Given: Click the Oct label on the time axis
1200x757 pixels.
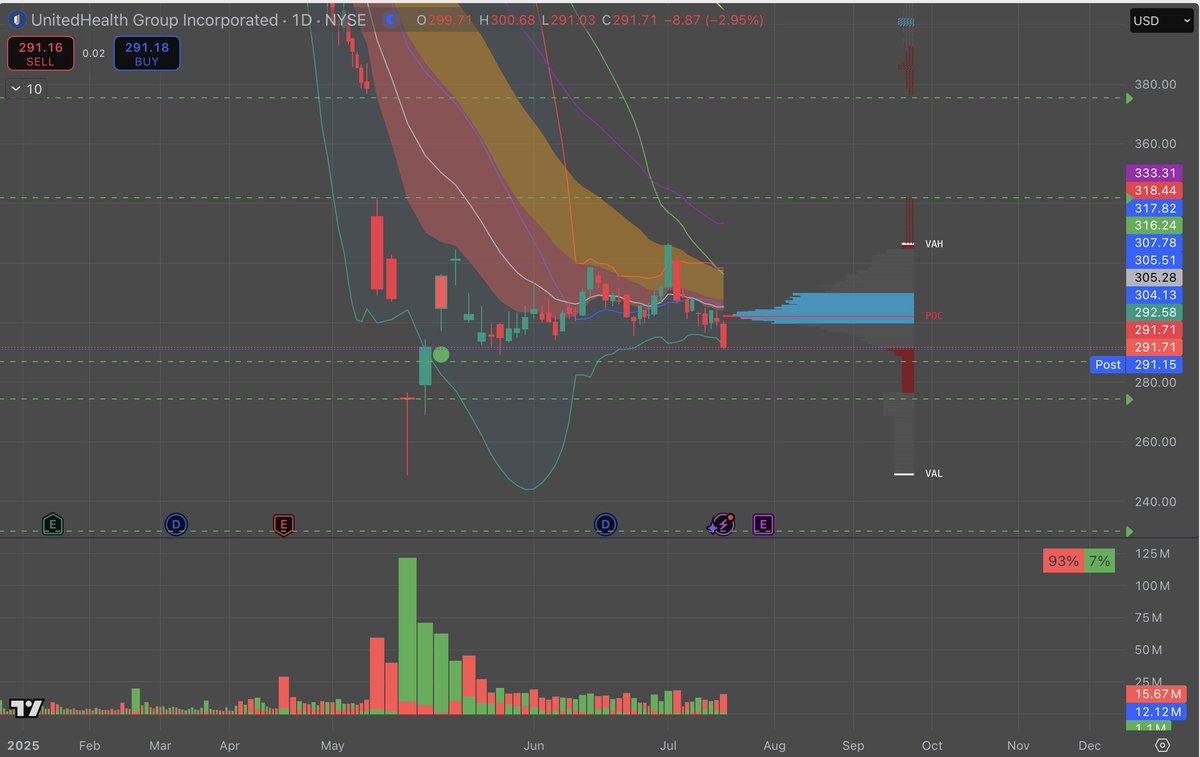Looking at the screenshot, I should pos(932,745).
